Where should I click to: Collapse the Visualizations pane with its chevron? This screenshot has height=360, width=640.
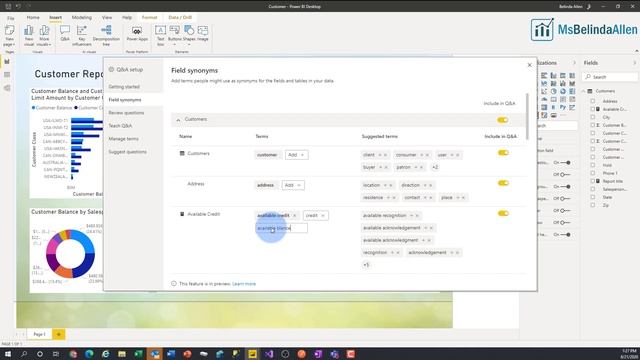574,63
